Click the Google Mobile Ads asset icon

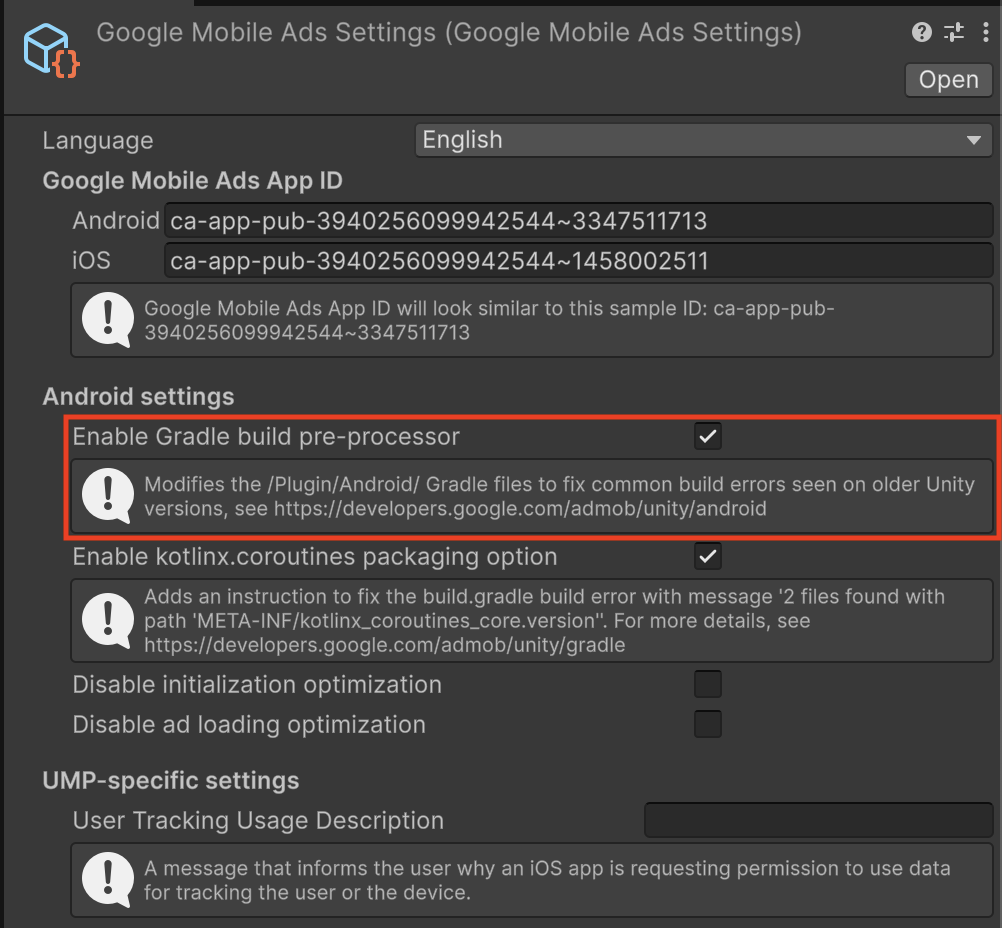coord(49,49)
